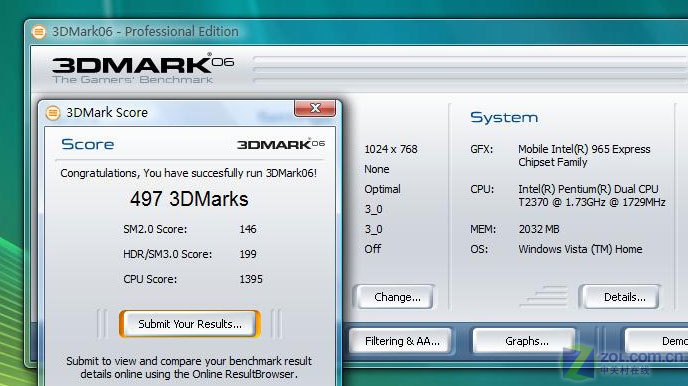688x386 pixels.
Task: Click the CPU score value 1395
Action: click(251, 279)
